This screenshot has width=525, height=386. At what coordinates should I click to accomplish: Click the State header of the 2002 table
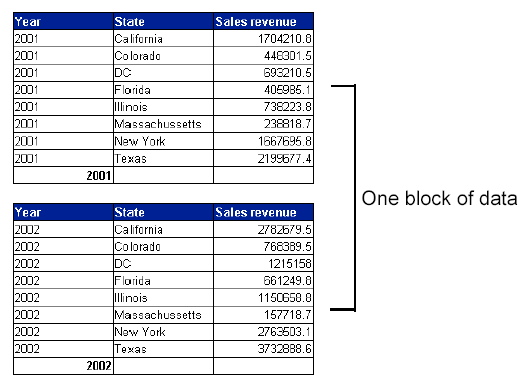(163, 212)
